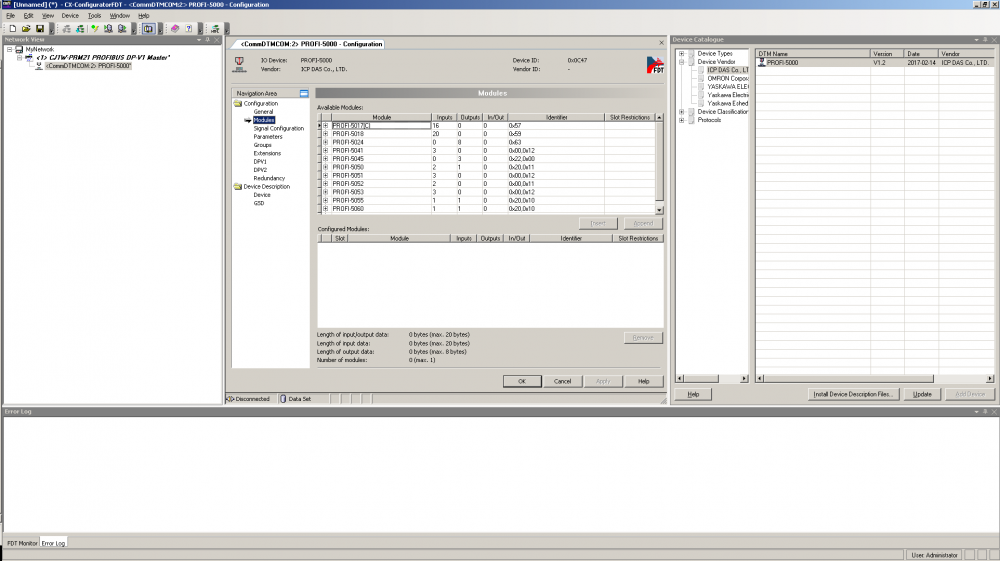Click the PROFI-5000 device icon in the DTM list

coord(761,62)
